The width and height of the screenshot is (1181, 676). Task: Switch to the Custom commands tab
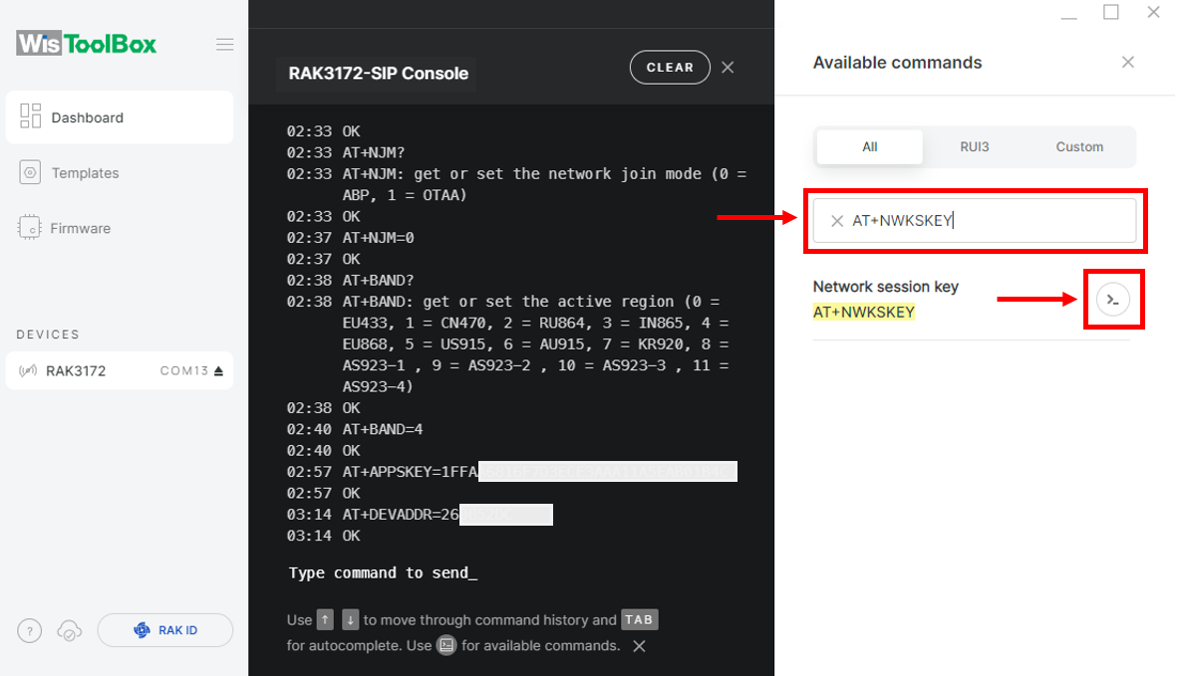tap(1079, 147)
